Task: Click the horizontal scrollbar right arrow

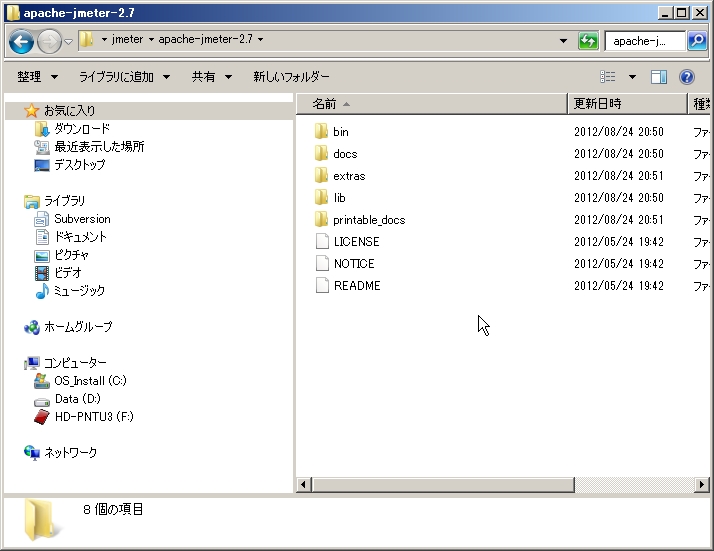Action: click(702, 485)
